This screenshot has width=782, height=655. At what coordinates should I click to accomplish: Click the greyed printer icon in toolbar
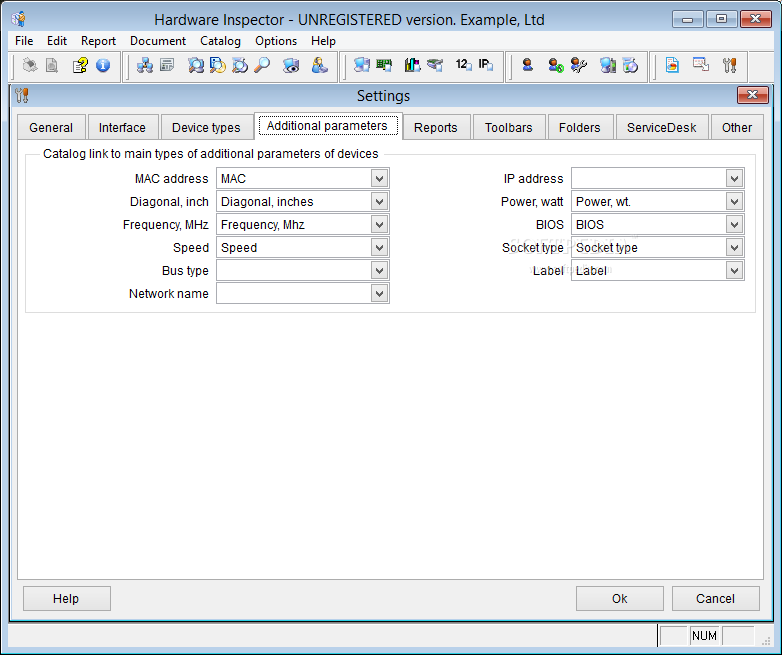coord(29,65)
